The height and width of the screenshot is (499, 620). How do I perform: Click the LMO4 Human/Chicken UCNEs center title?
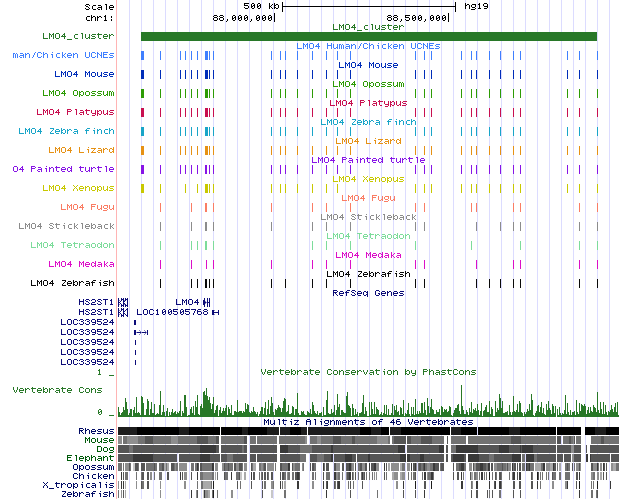pyautogui.click(x=368, y=46)
